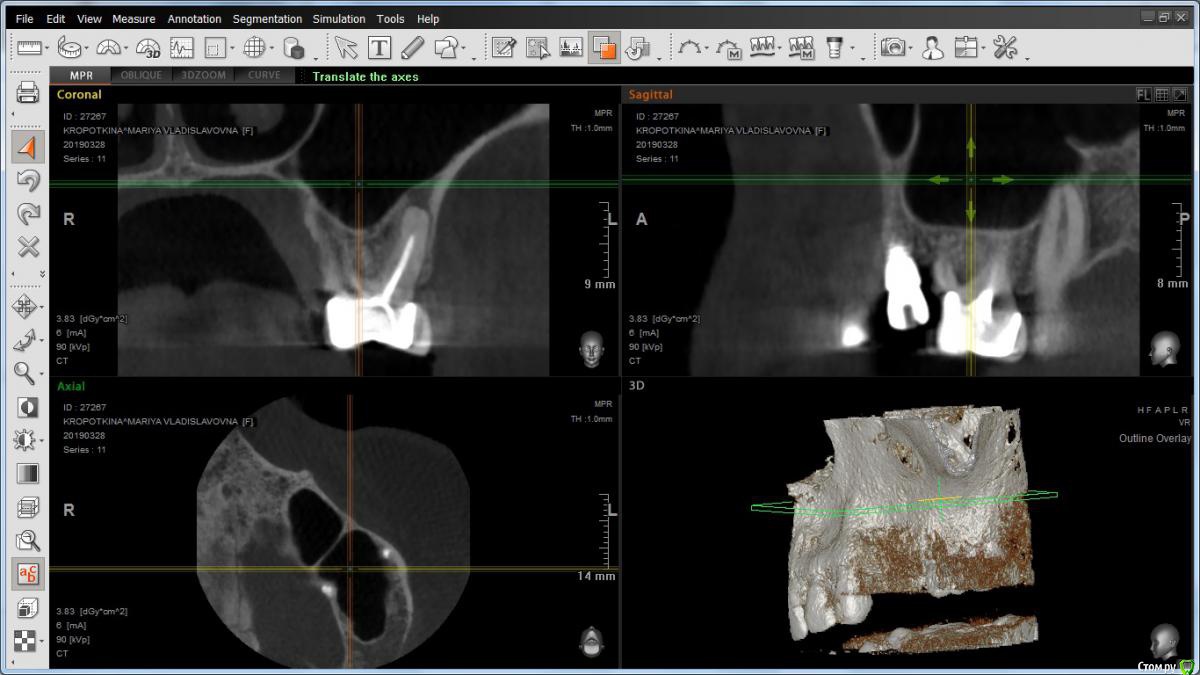
Task: Switch to the OBLIQUE tab
Action: coord(141,76)
